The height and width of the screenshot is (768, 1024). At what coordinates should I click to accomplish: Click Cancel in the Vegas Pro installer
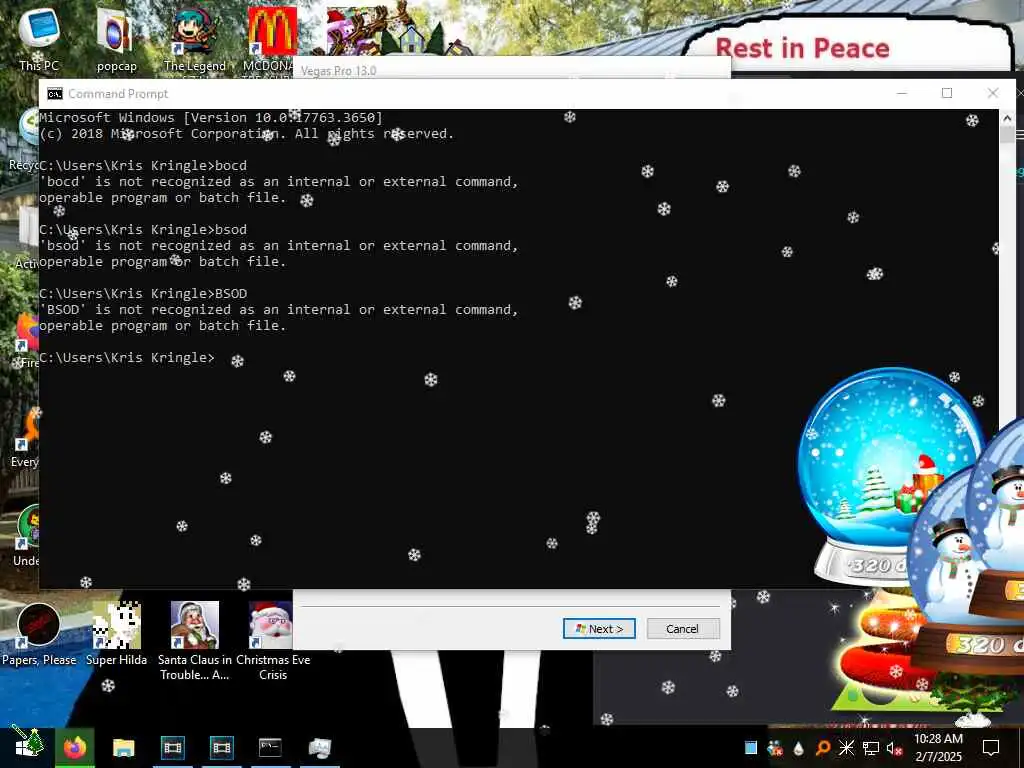pyautogui.click(x=682, y=628)
